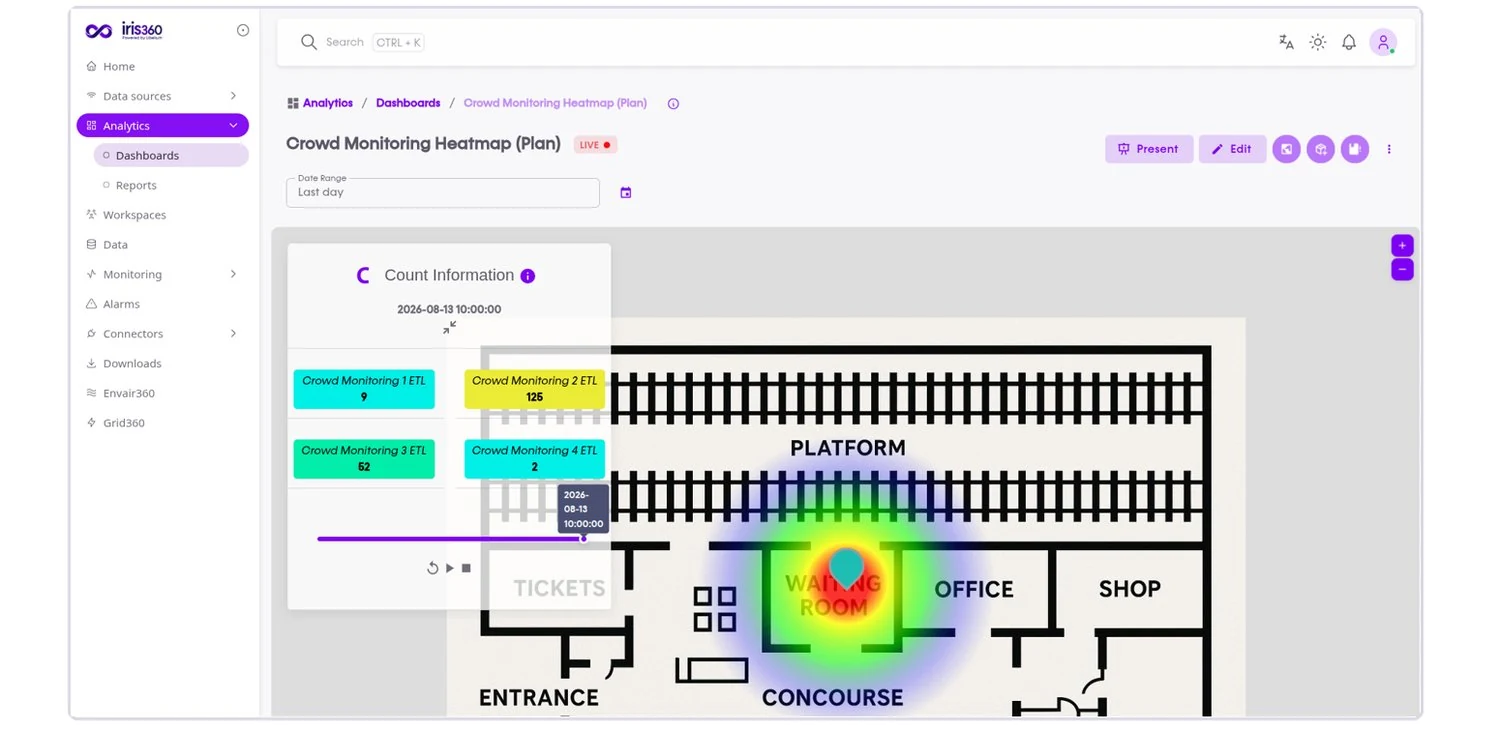The height and width of the screenshot is (730, 1500).
Task: Click the first round purple export icon
Action: click(1286, 149)
